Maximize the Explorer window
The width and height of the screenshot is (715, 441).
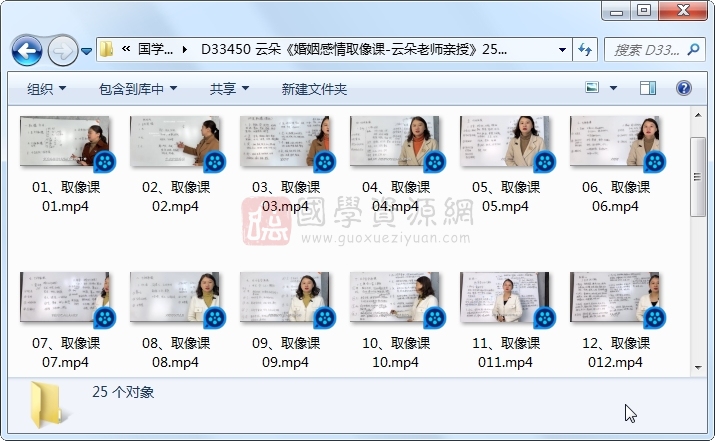[x=644, y=10]
